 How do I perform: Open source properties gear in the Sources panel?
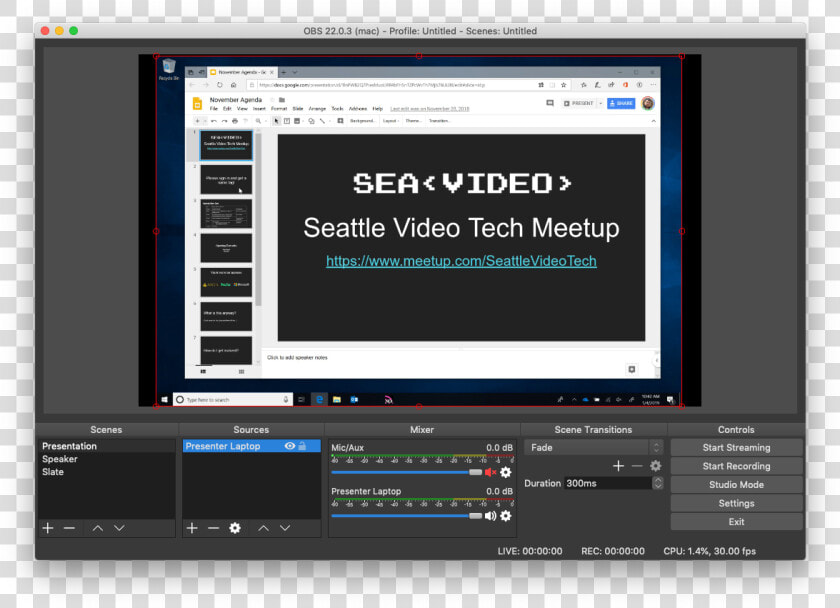[235, 528]
